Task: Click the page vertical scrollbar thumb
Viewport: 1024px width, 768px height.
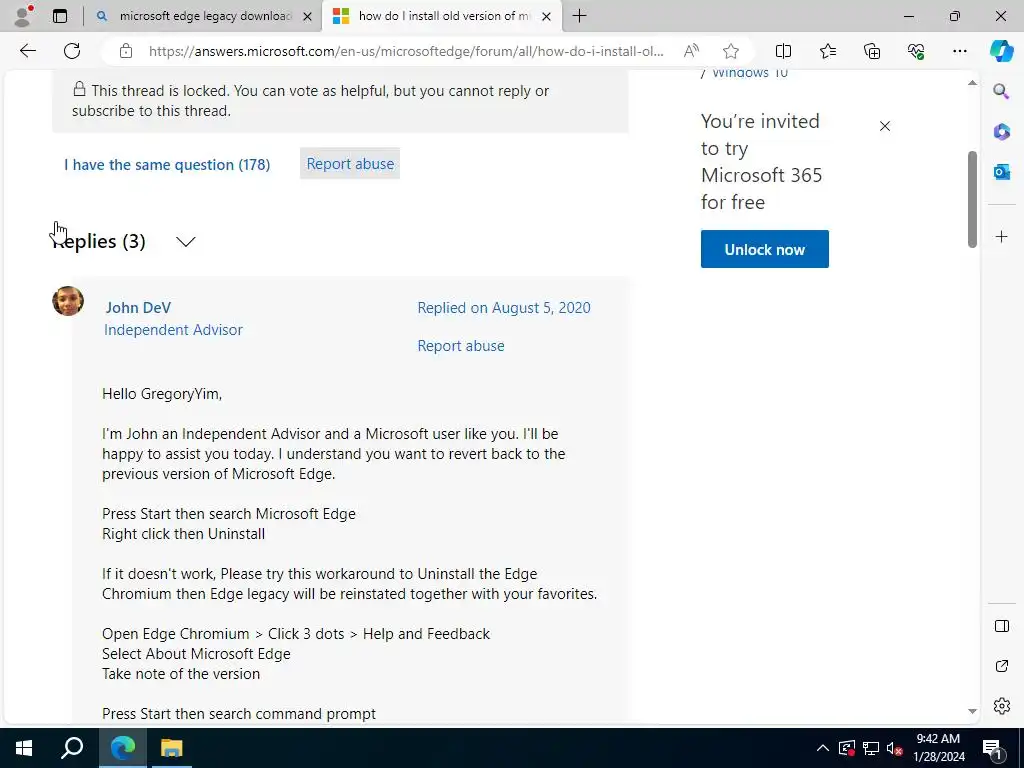Action: (972, 199)
